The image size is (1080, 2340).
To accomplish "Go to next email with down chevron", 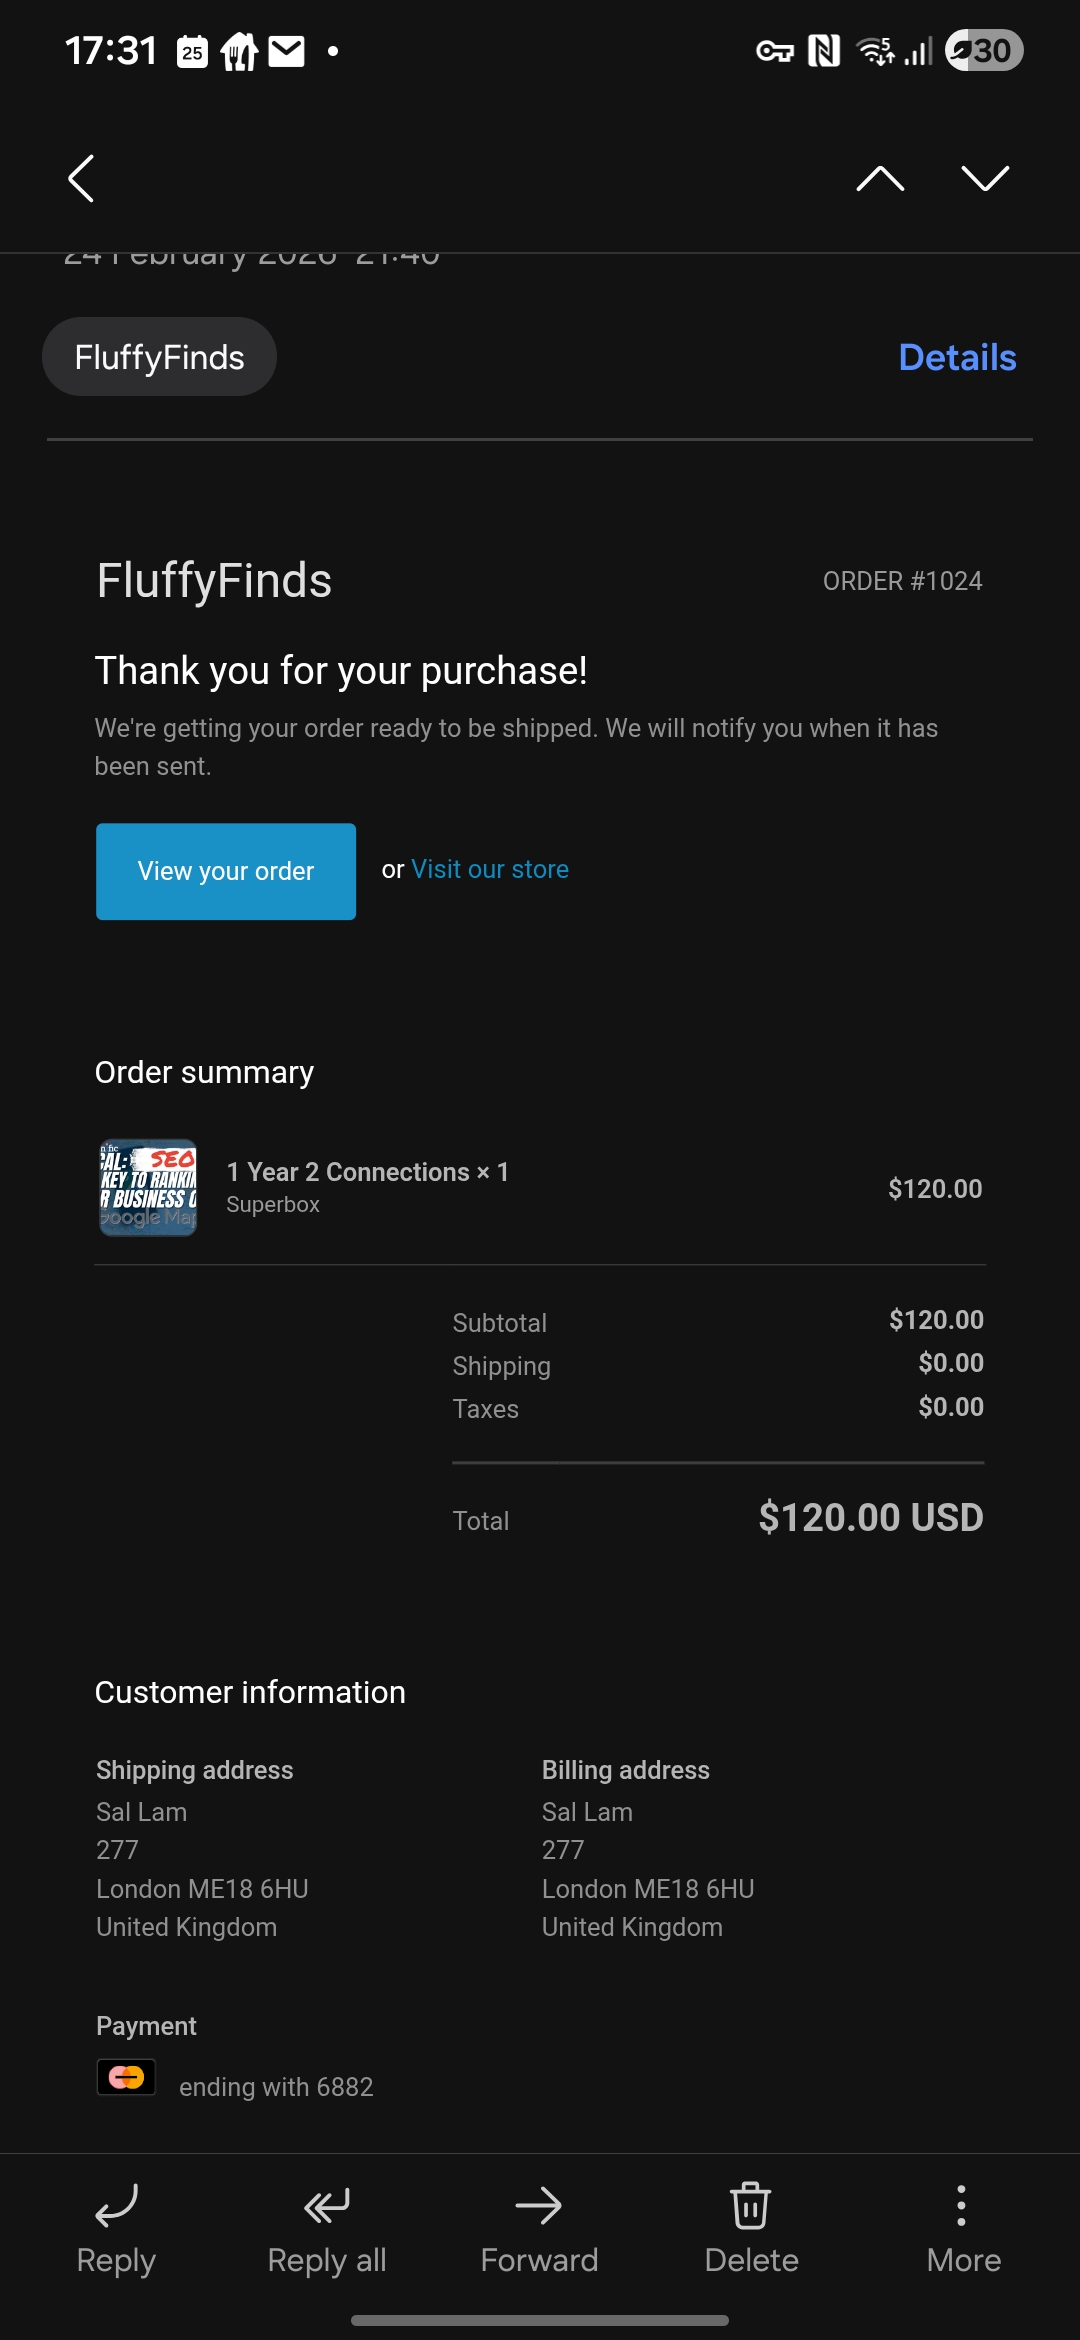I will pos(985,178).
